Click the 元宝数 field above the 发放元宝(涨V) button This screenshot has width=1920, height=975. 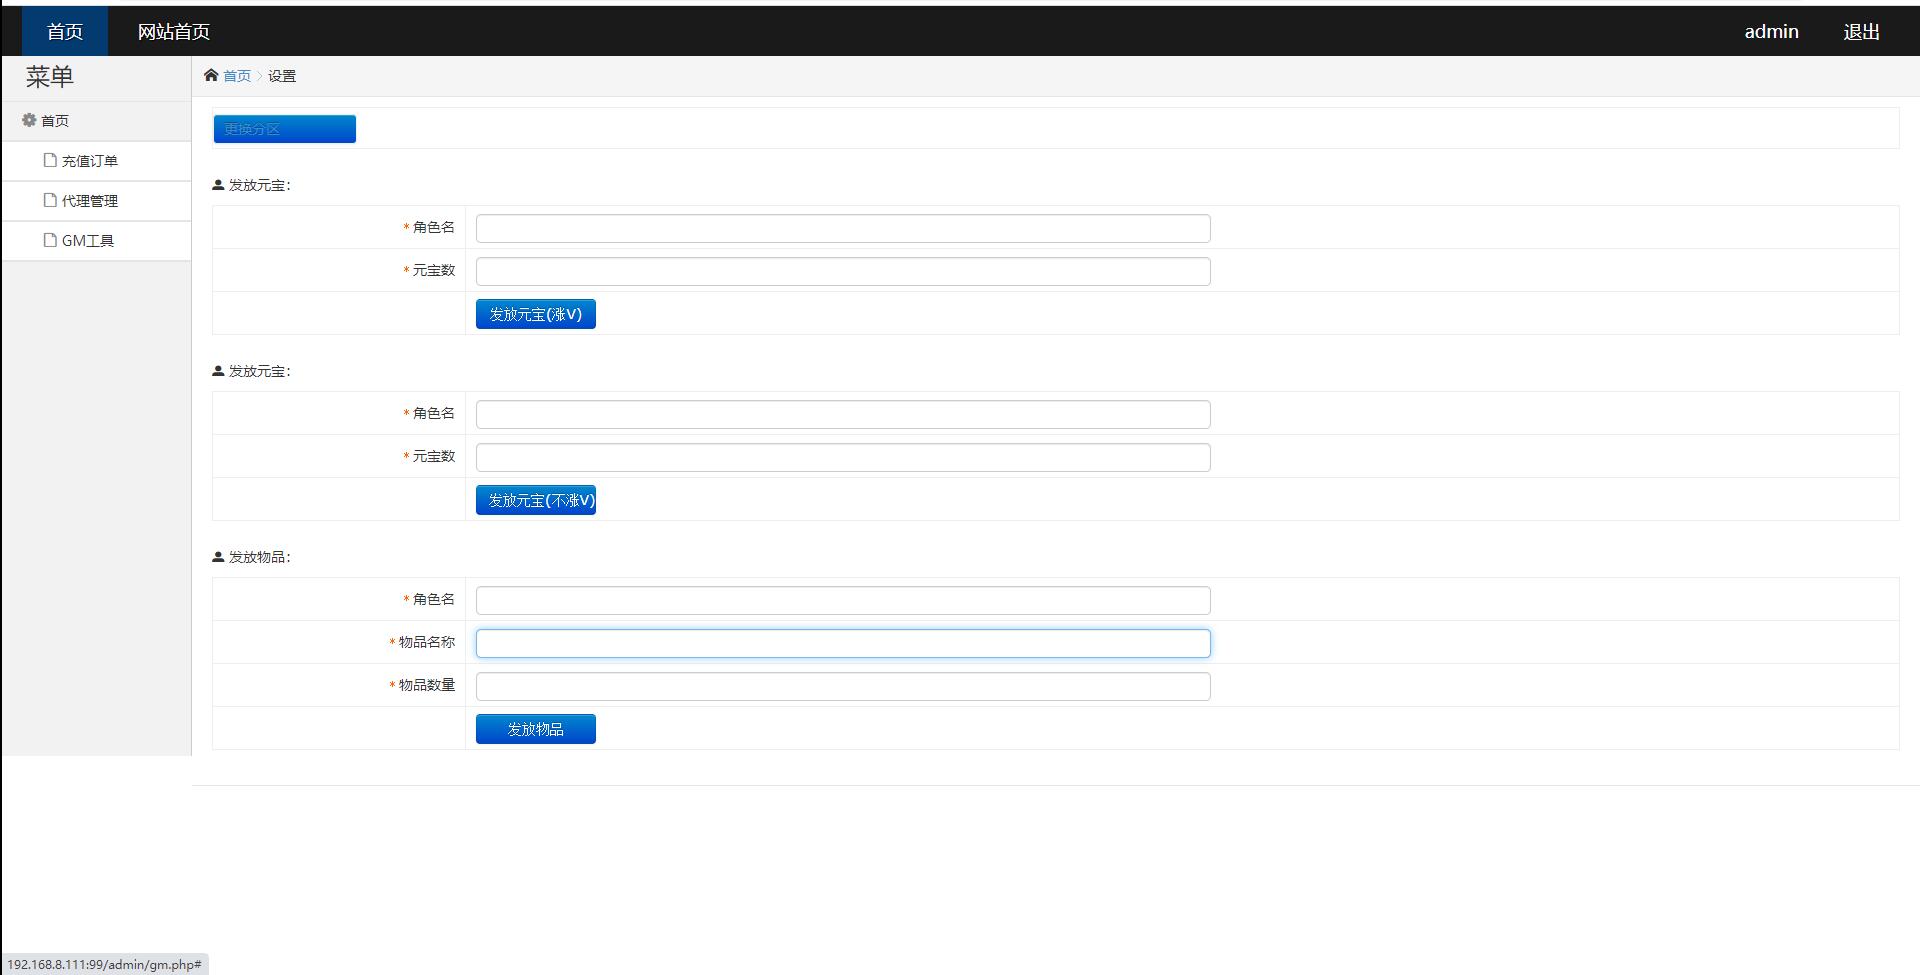(843, 271)
